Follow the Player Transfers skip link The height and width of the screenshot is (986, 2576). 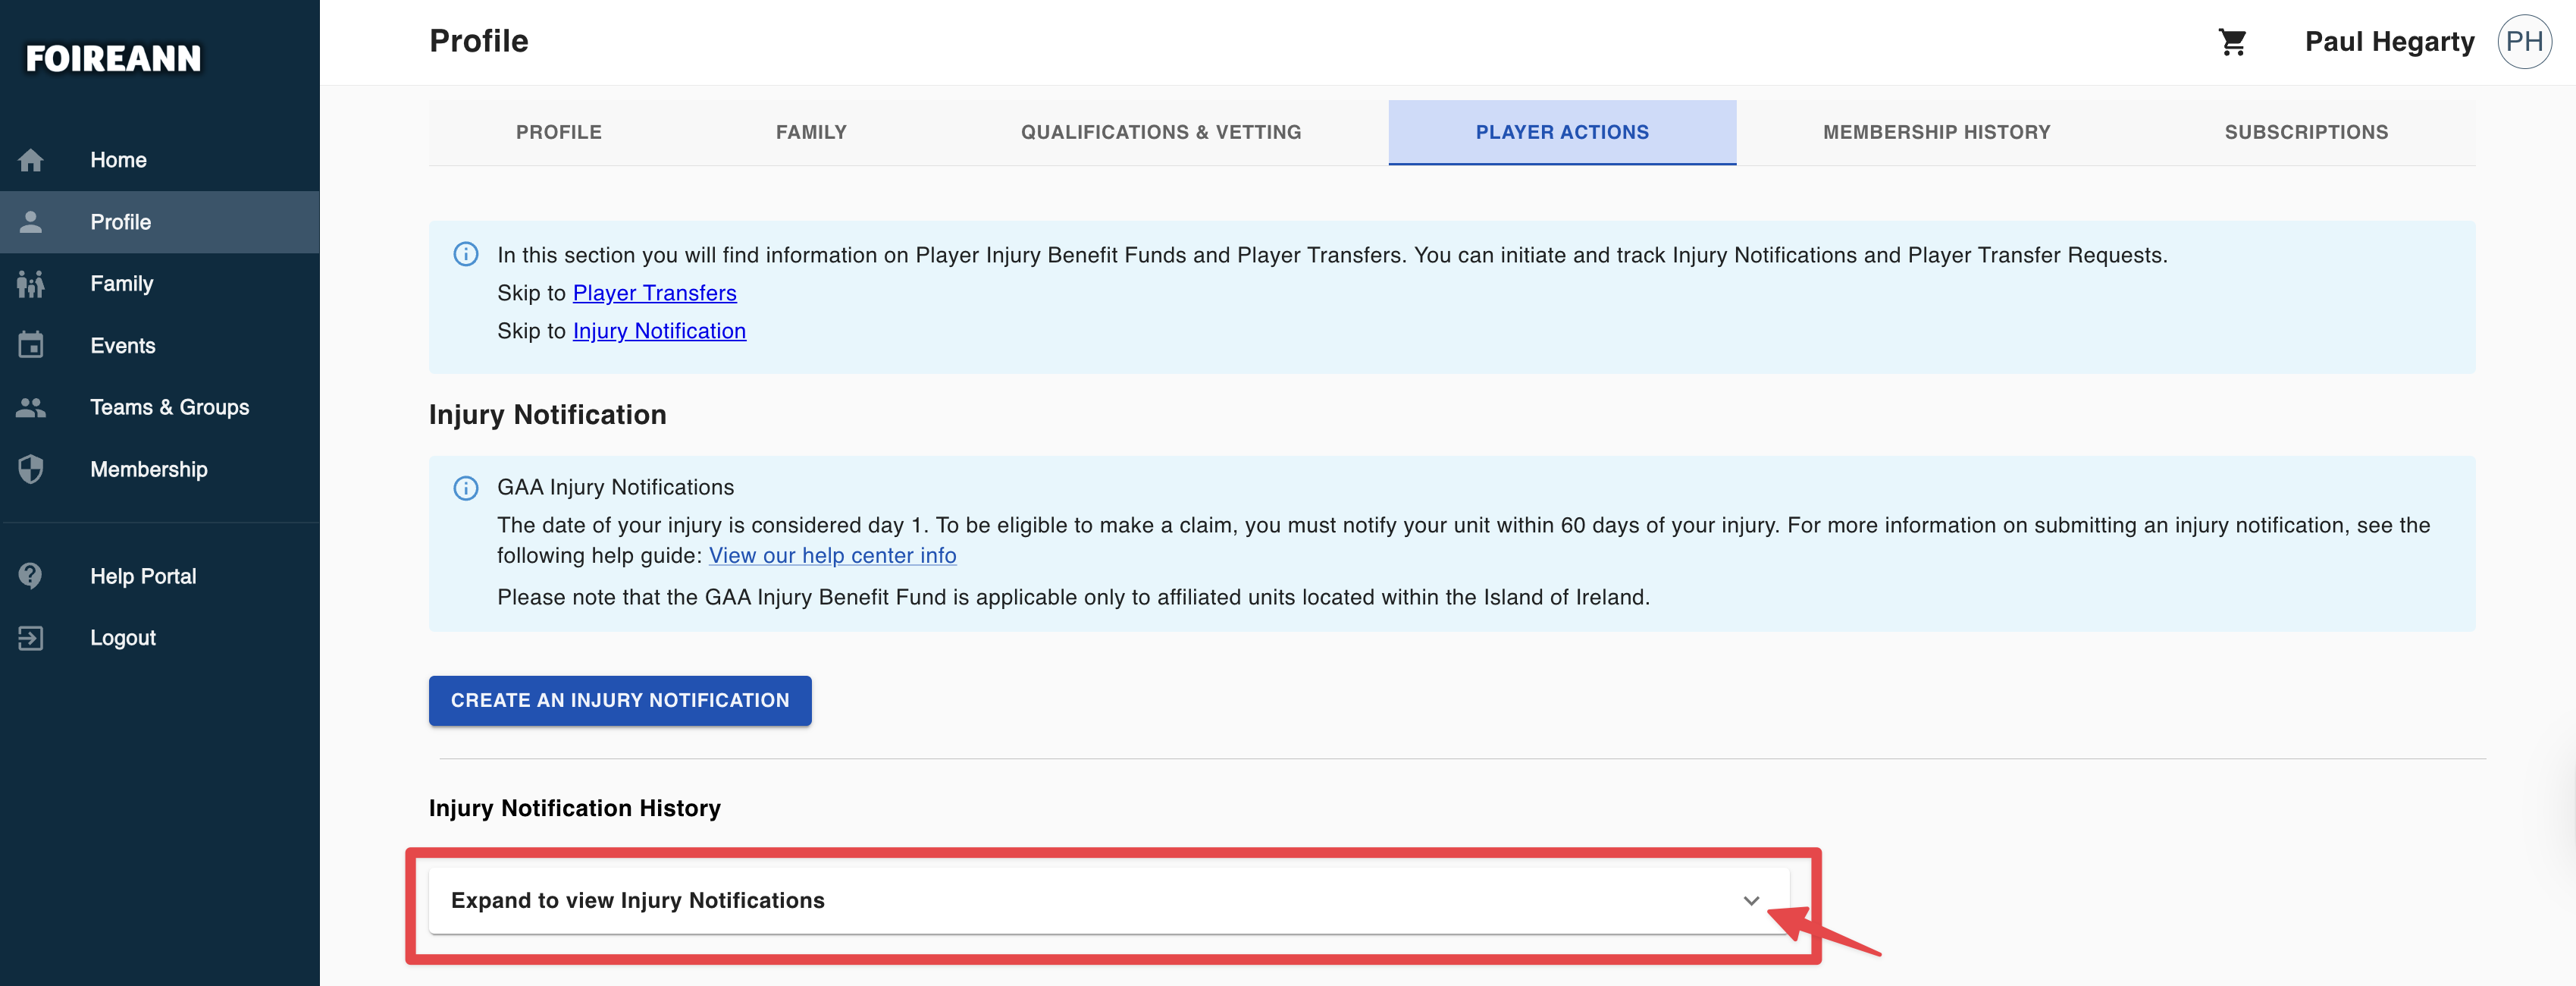654,293
